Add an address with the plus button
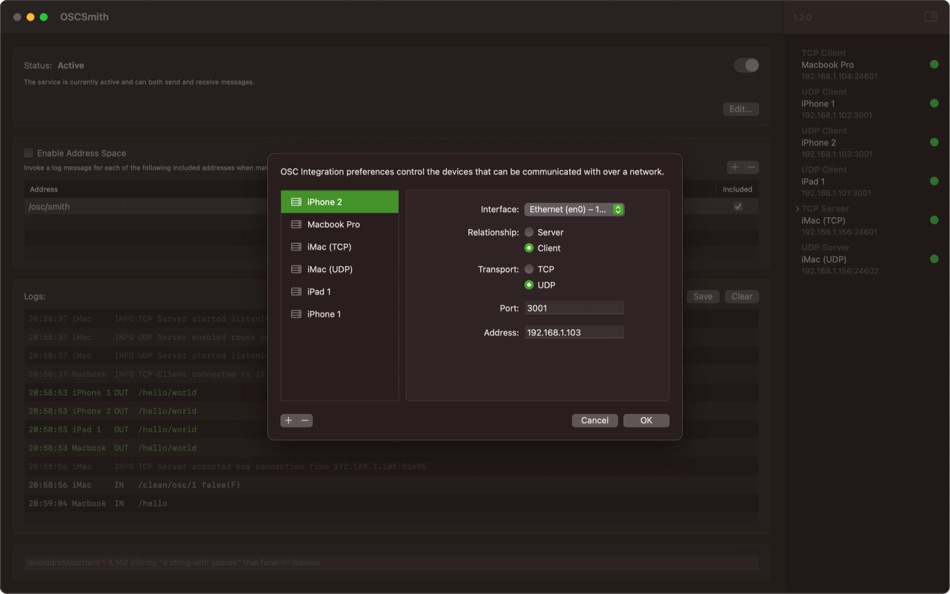Screen dimensions: 950x594 (x=734, y=167)
